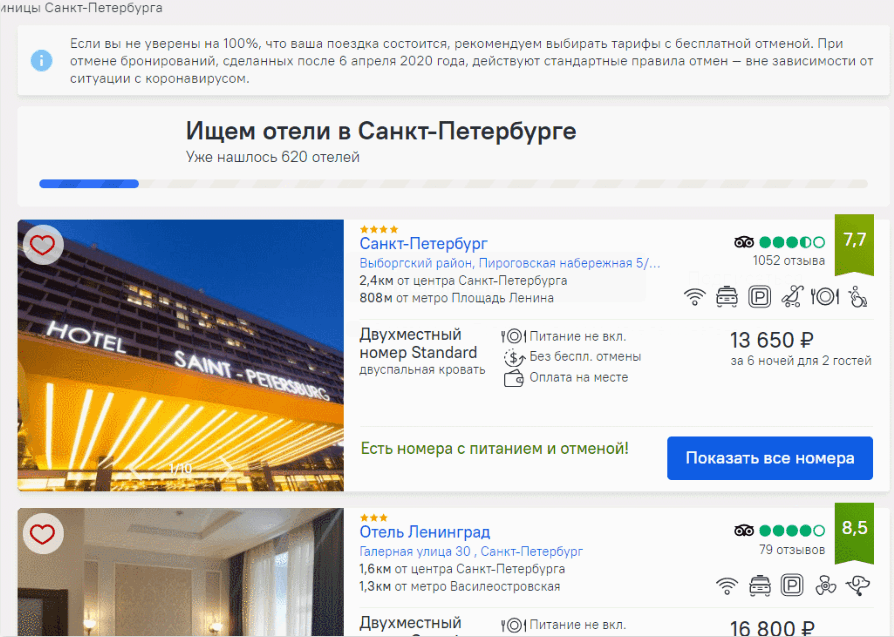Open the Санкт-Петербург hotel title link
894x637 pixels.
tap(423, 244)
